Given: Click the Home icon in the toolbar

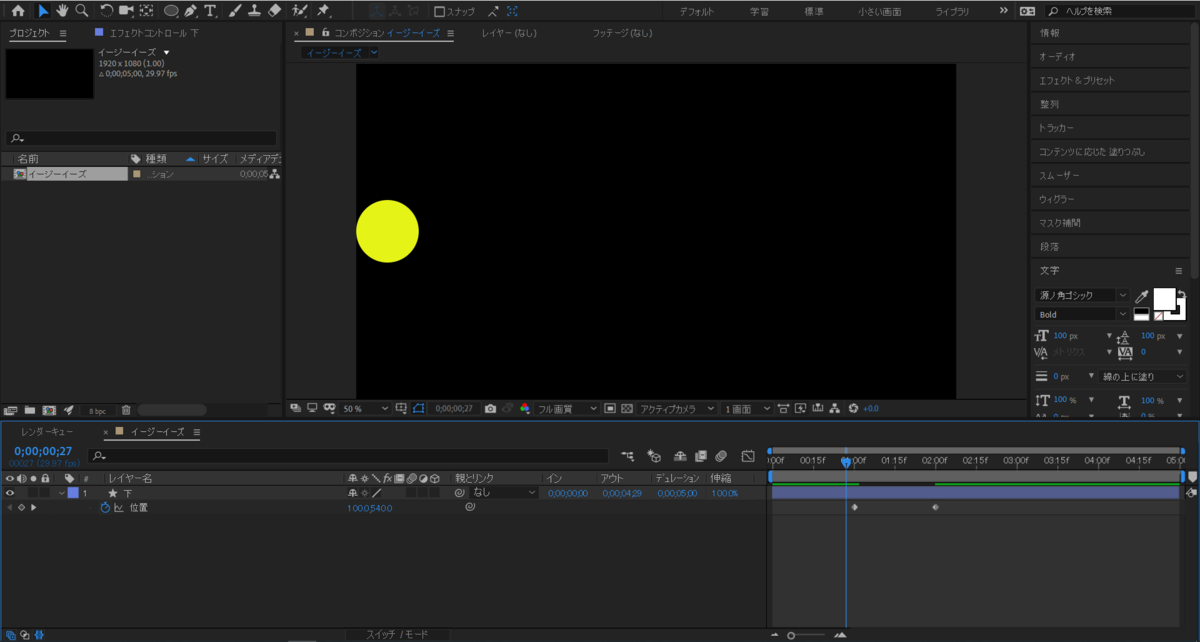Looking at the screenshot, I should (17, 11).
